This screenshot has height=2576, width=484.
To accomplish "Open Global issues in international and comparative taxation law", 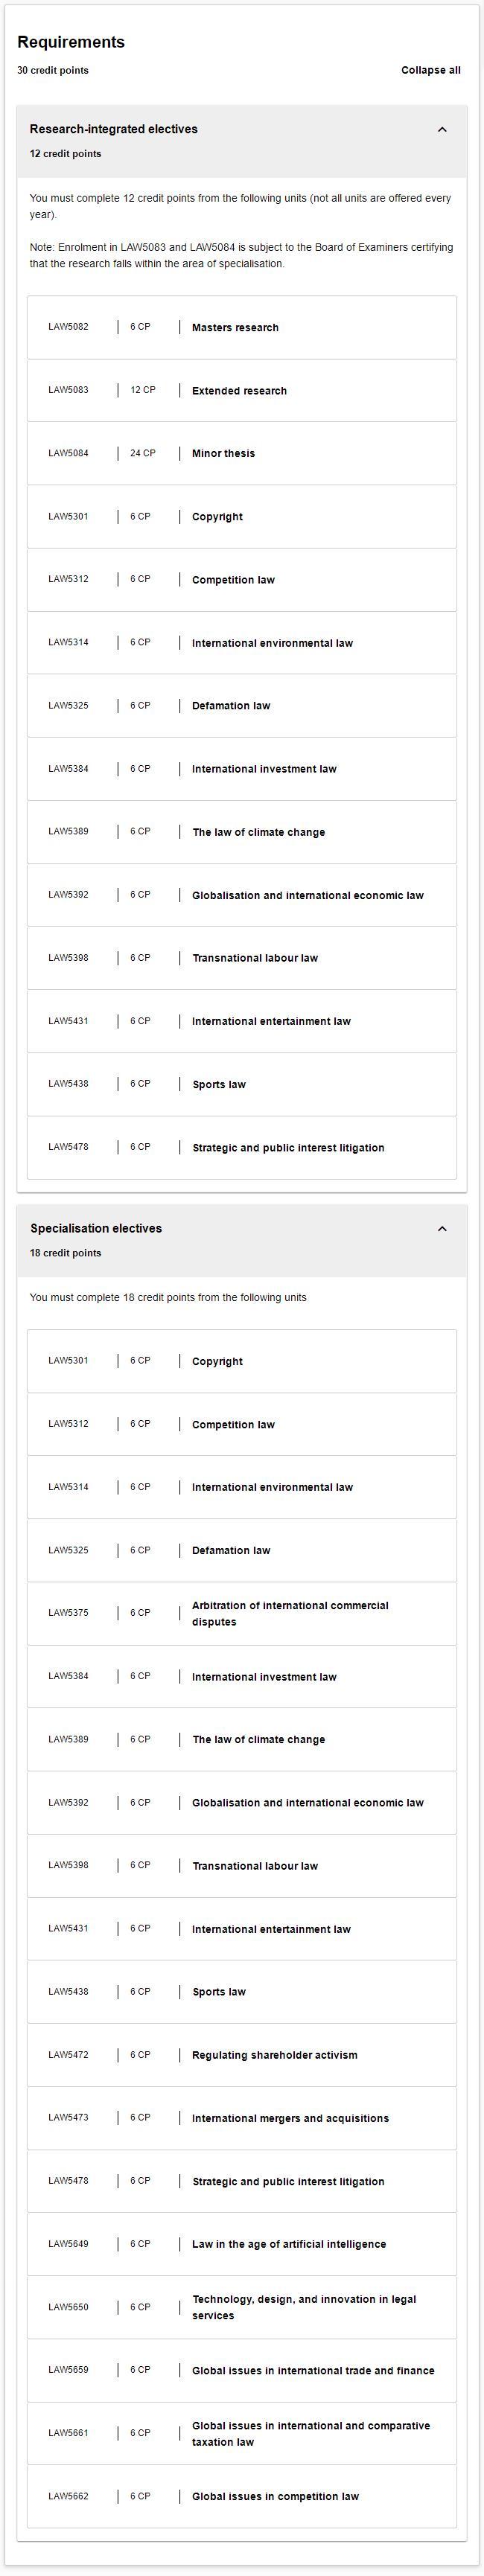I will (242, 2432).
